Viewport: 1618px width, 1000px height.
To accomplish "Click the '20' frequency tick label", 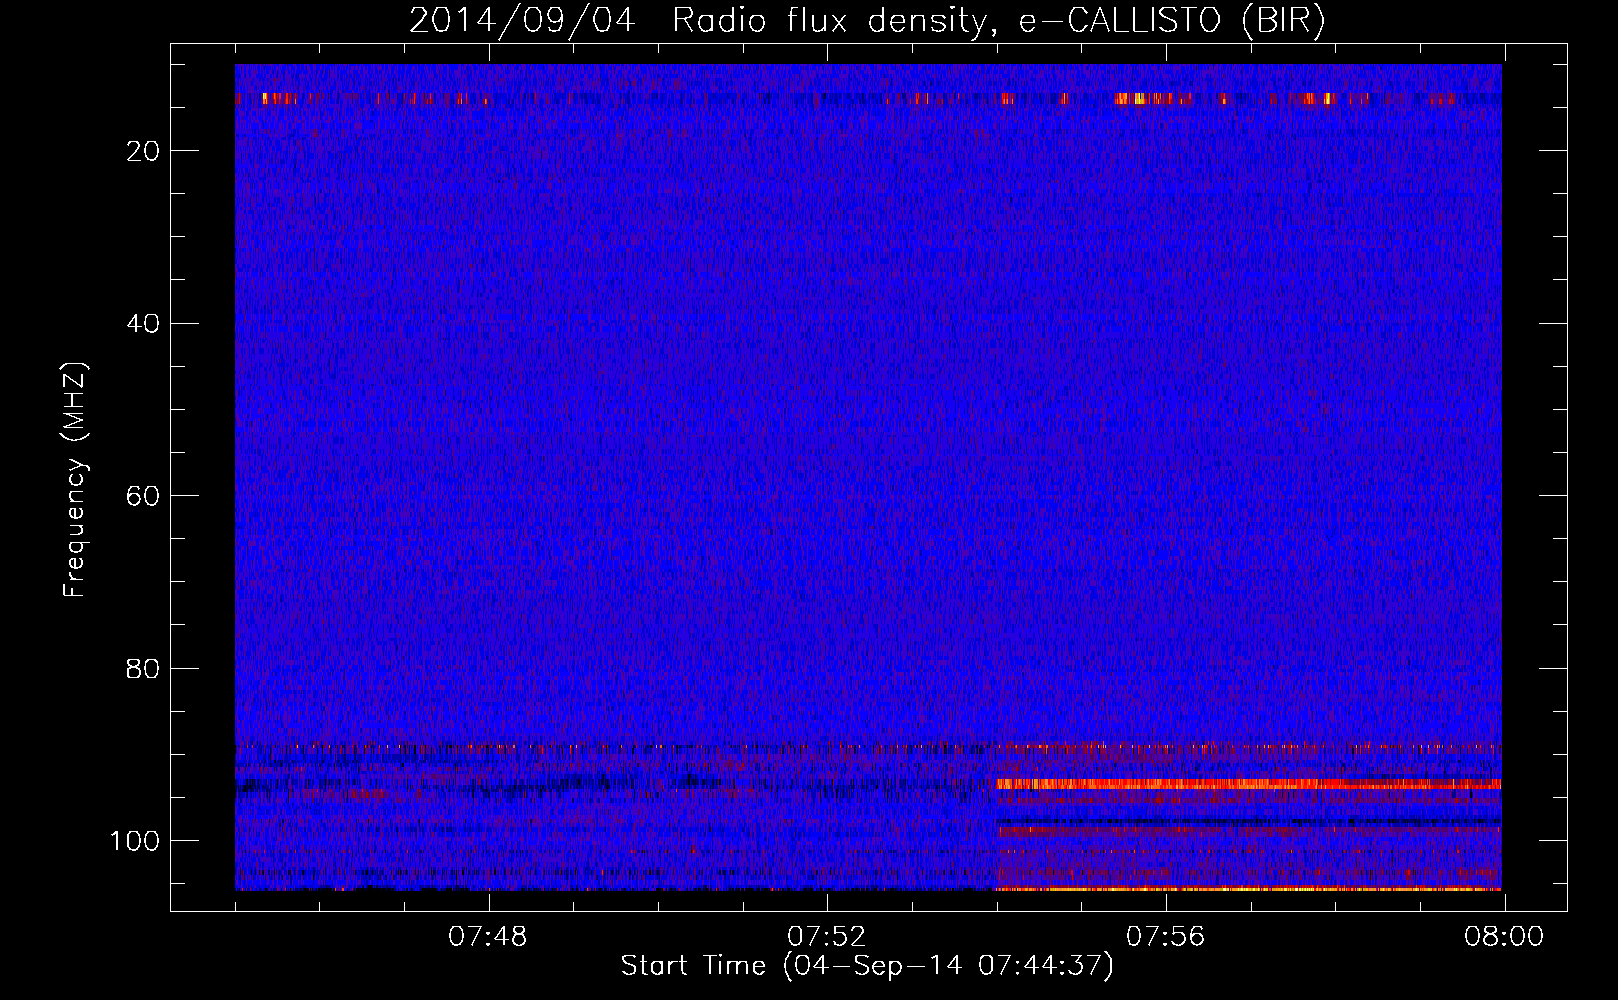I will (x=144, y=151).
